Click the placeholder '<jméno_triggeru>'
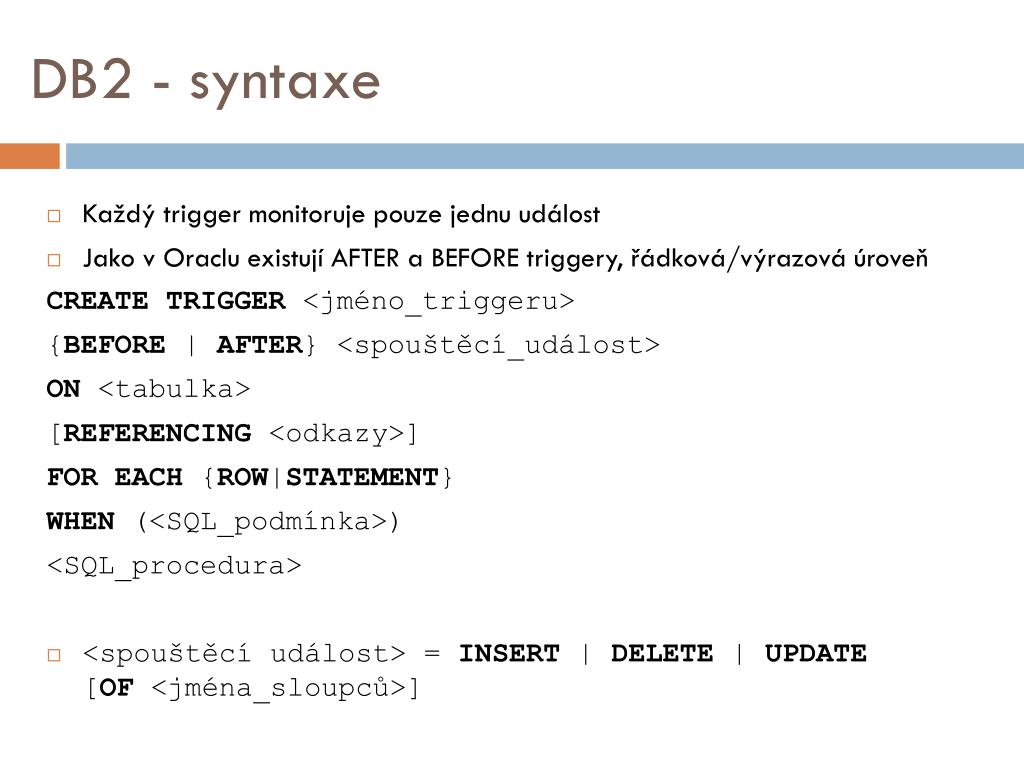 click(439, 302)
